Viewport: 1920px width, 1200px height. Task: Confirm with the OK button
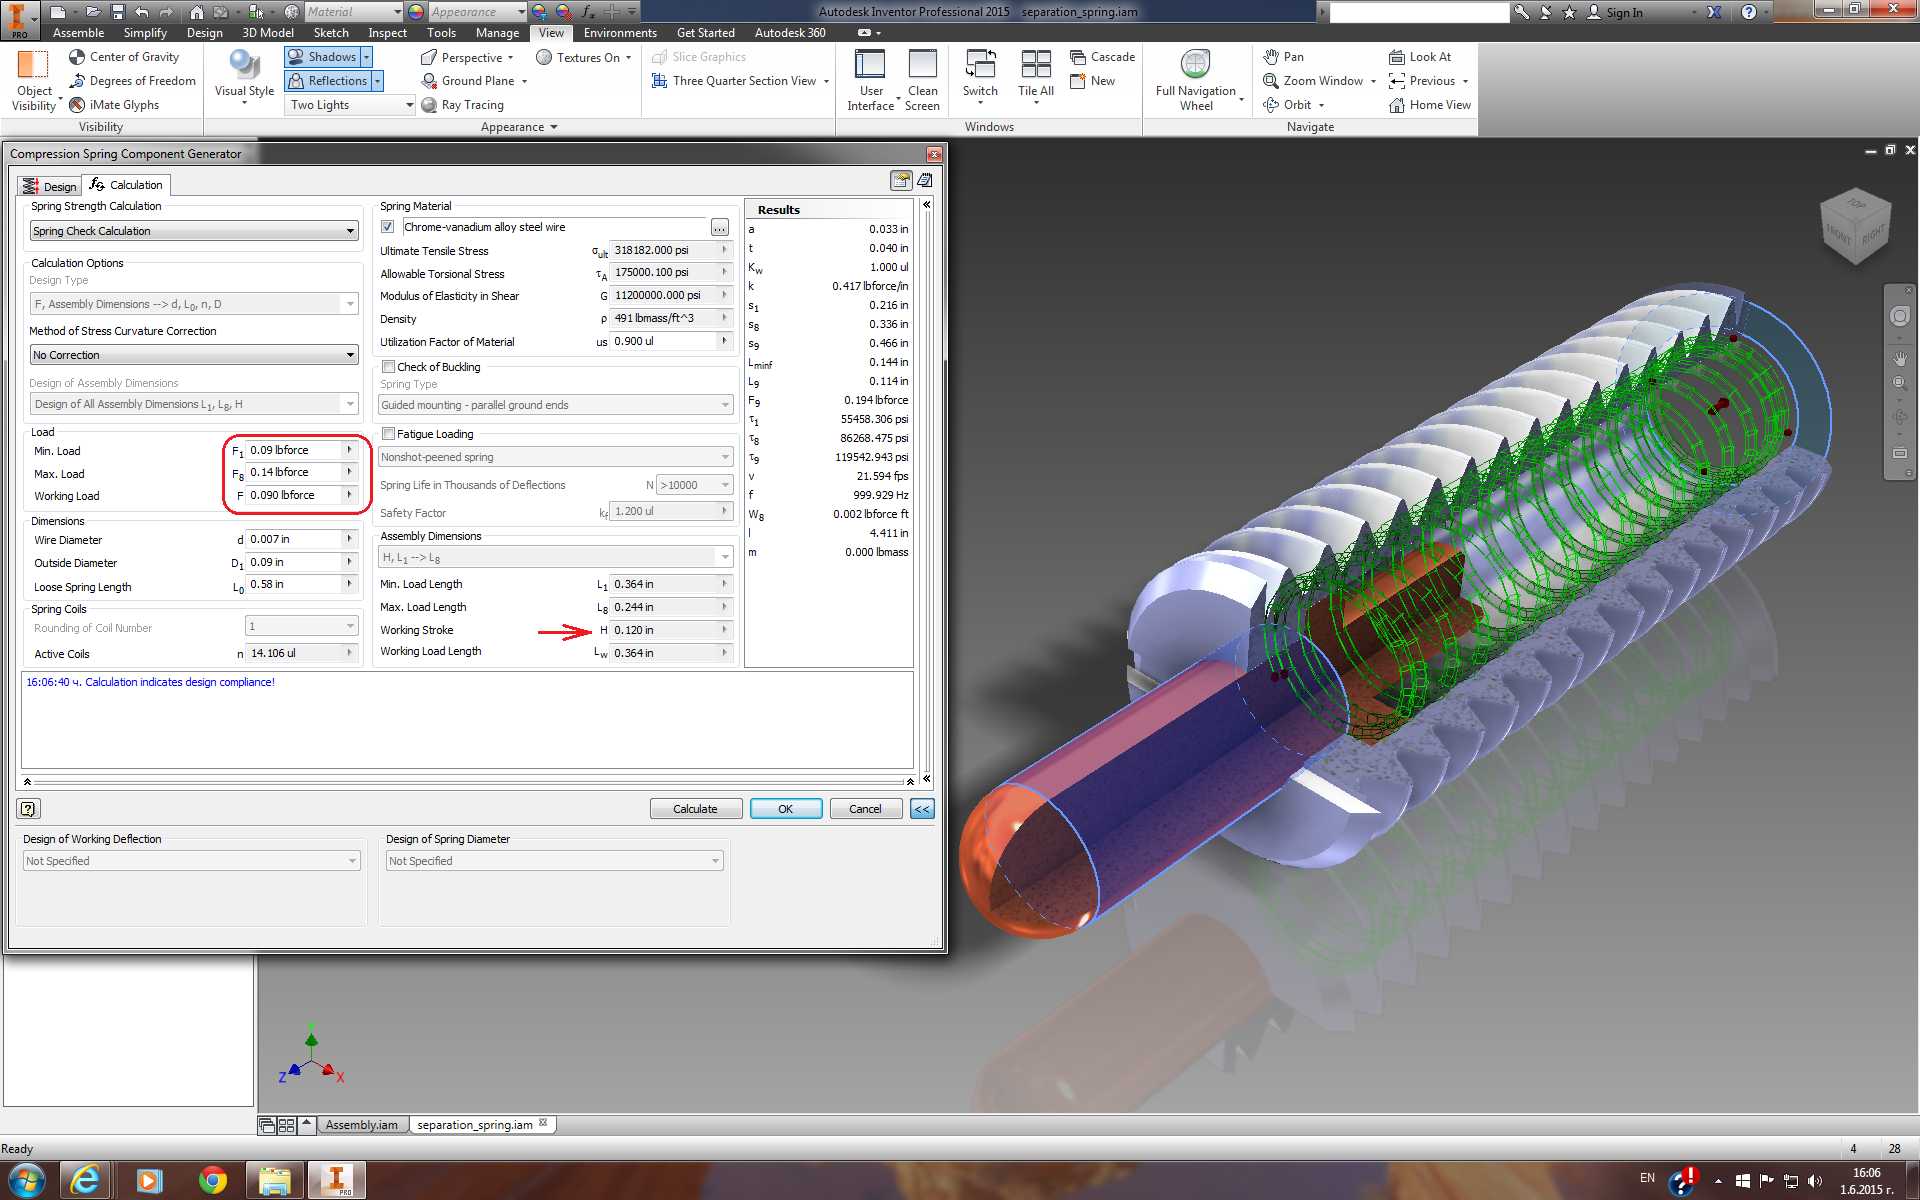click(786, 809)
